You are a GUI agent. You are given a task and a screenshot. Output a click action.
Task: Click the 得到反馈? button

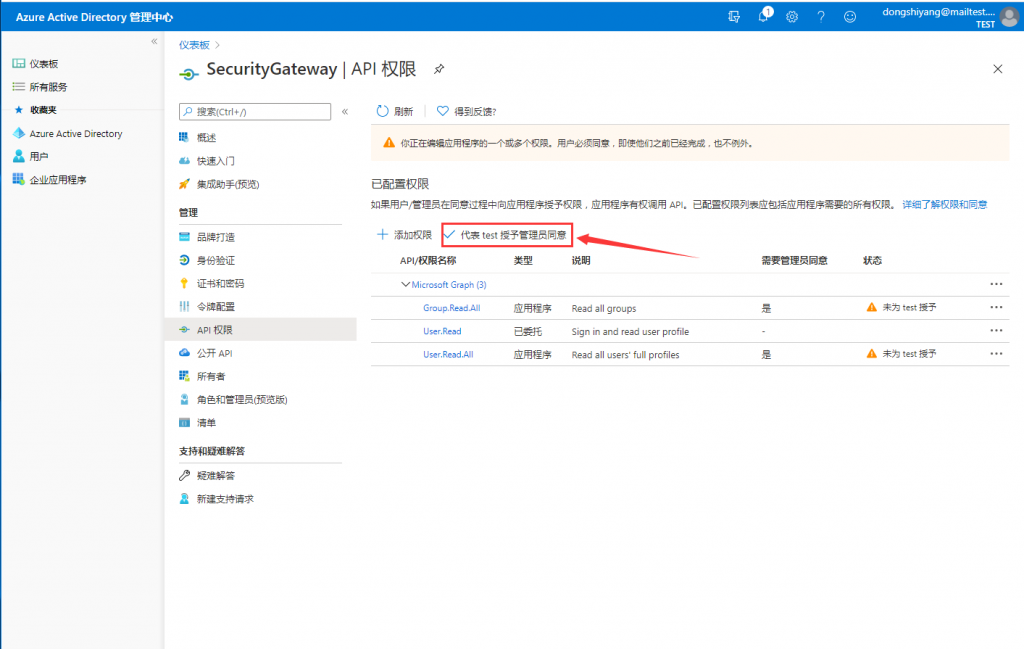(467, 112)
